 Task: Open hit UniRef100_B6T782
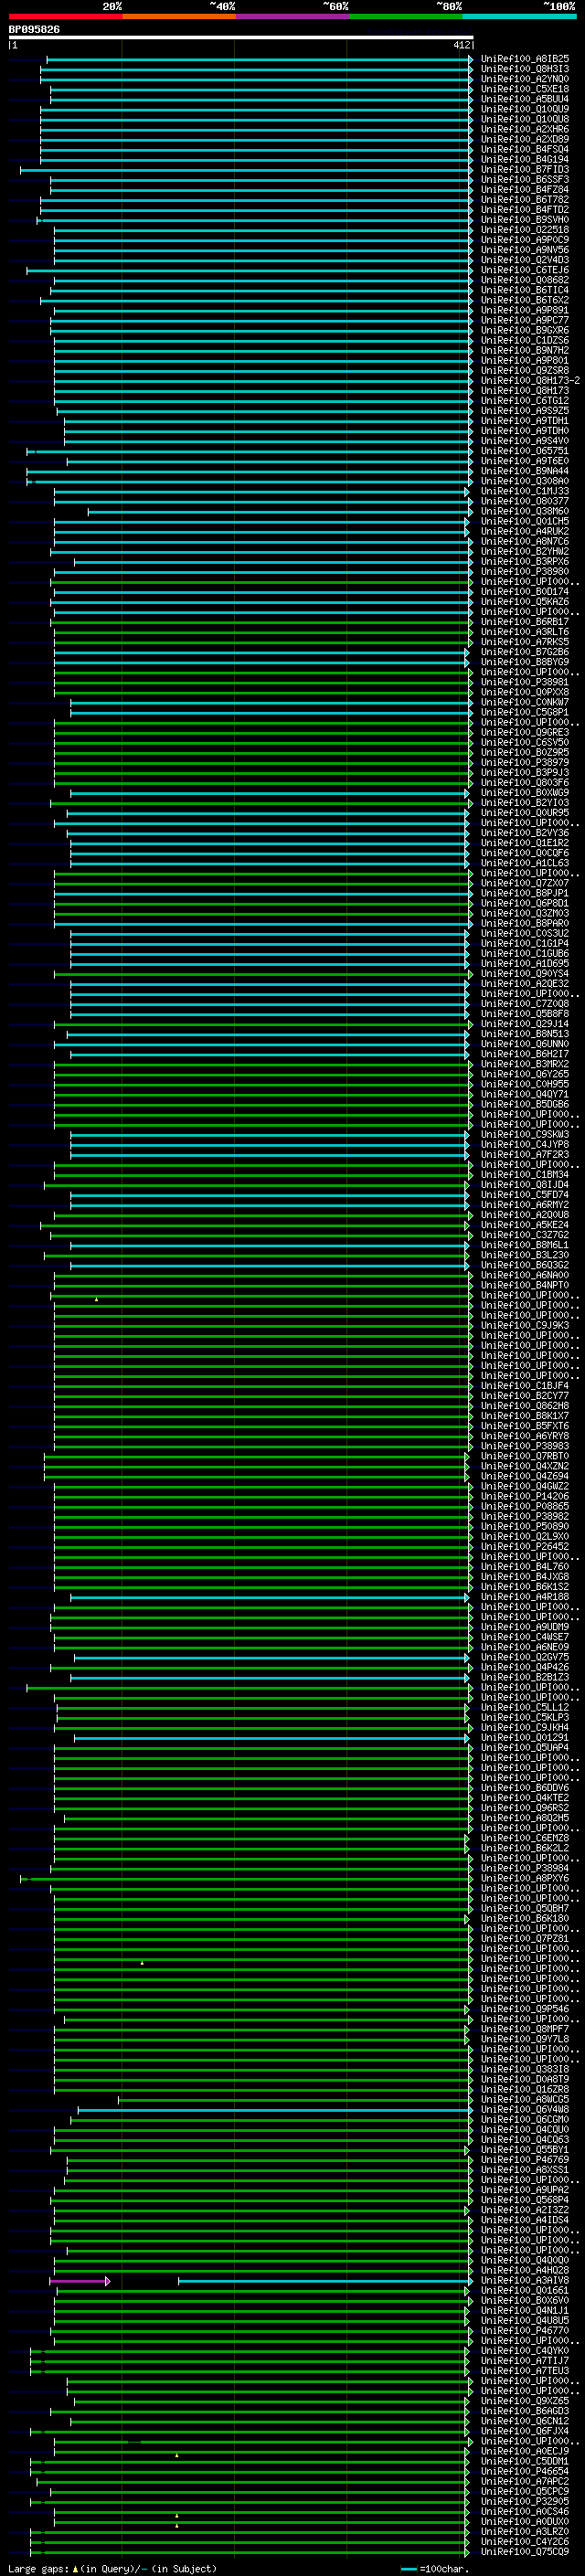click(x=525, y=200)
